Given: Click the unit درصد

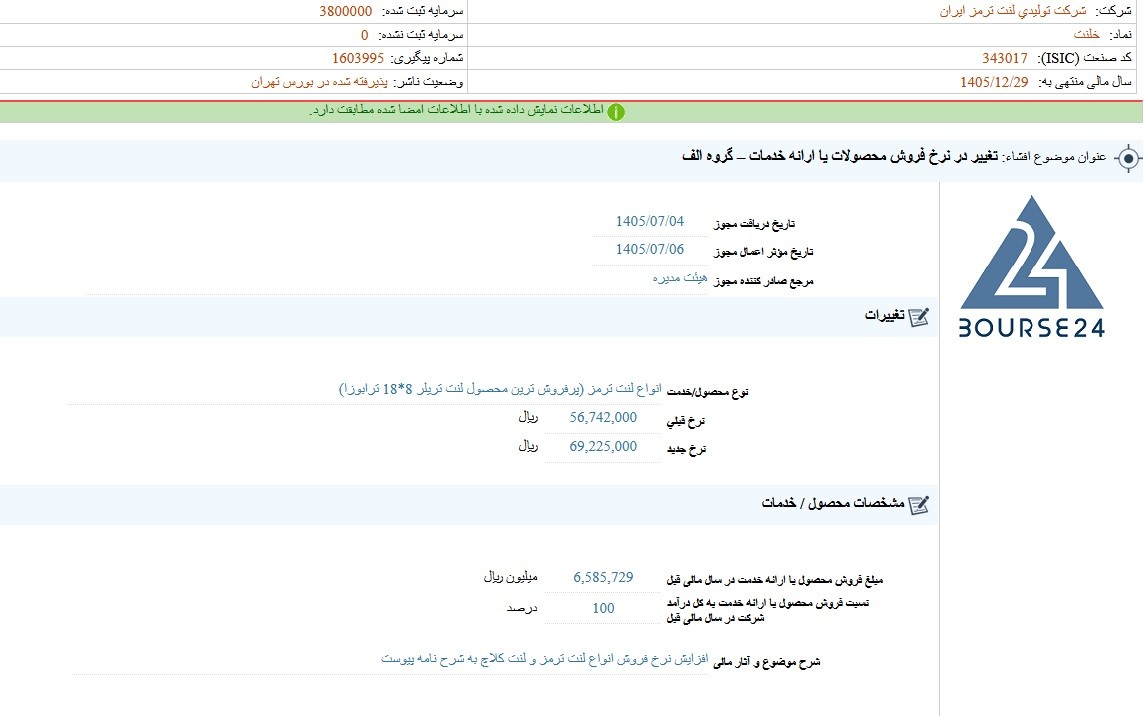Looking at the screenshot, I should point(522,609).
